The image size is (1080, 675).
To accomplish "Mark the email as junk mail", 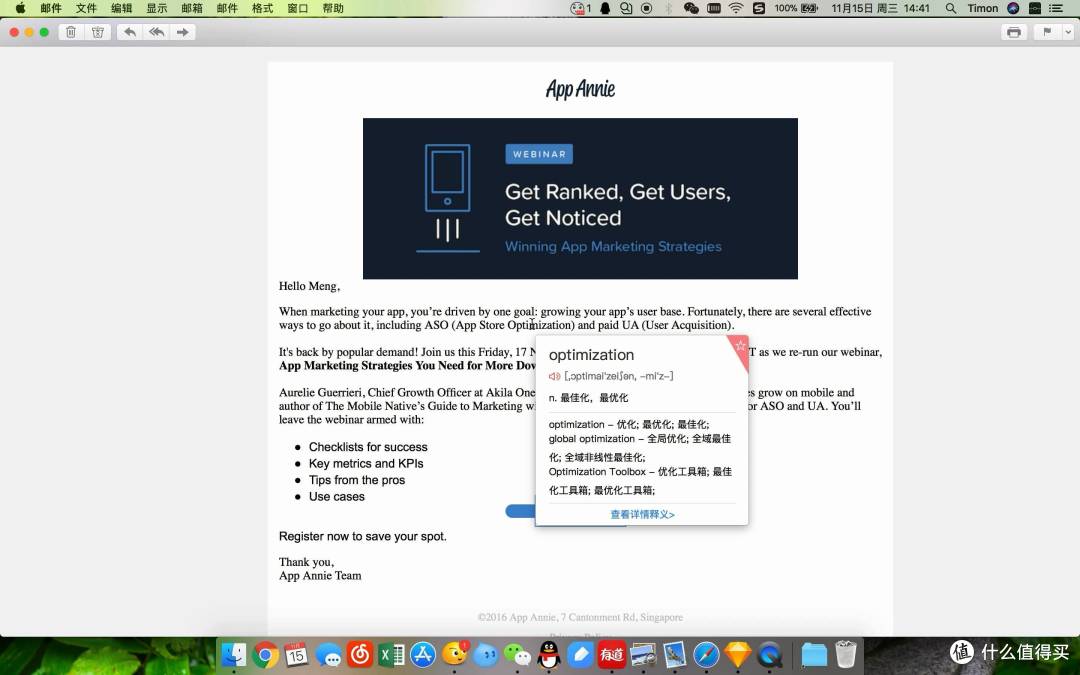I will [x=98, y=32].
